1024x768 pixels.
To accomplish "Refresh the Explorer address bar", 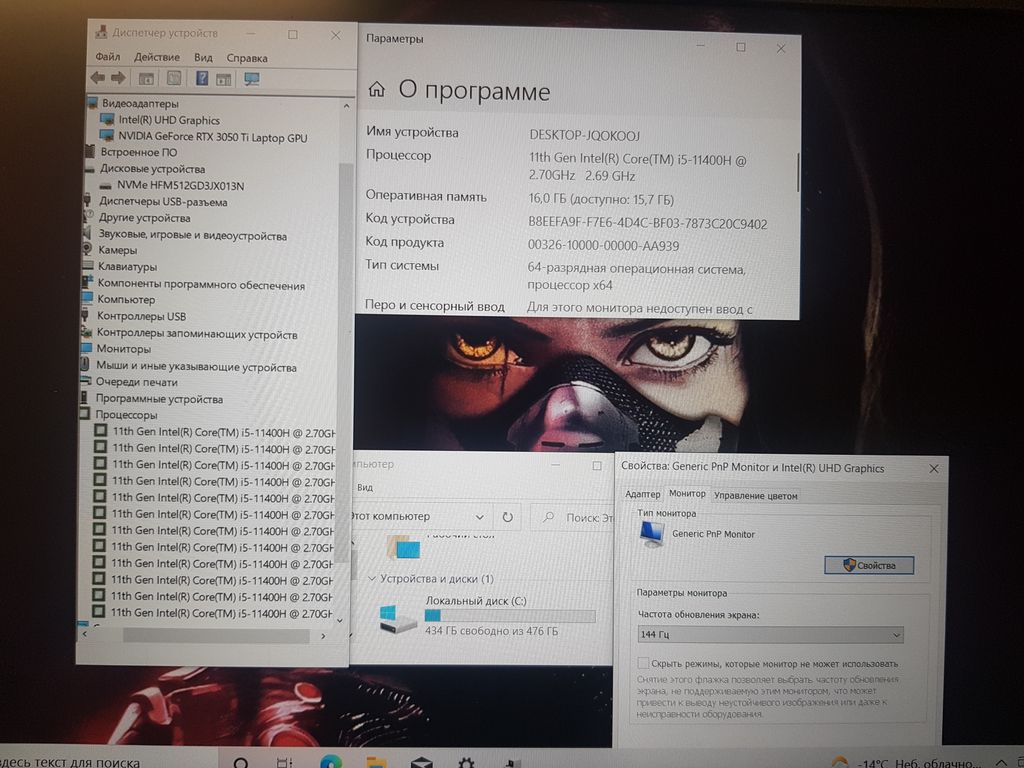I will click(507, 517).
